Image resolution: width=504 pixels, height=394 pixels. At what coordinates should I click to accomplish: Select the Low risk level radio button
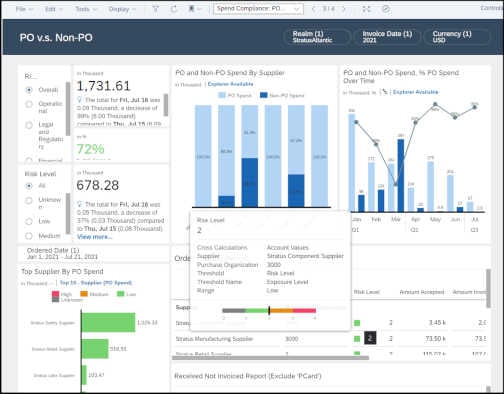click(x=29, y=221)
